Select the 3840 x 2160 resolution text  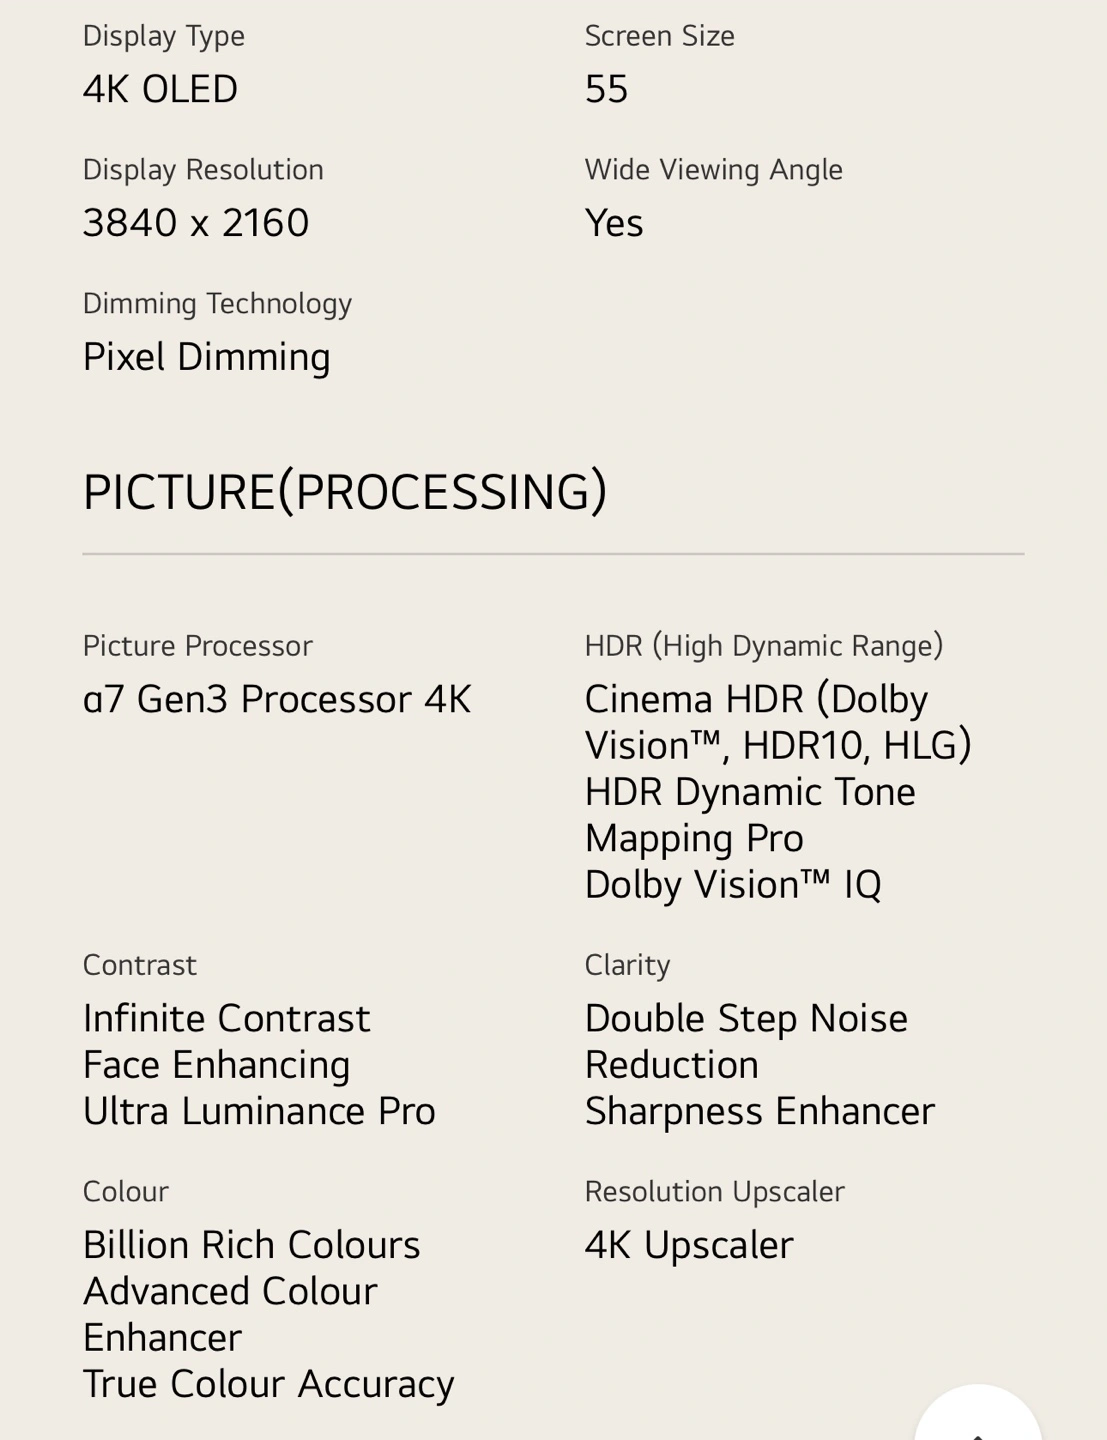tap(196, 222)
